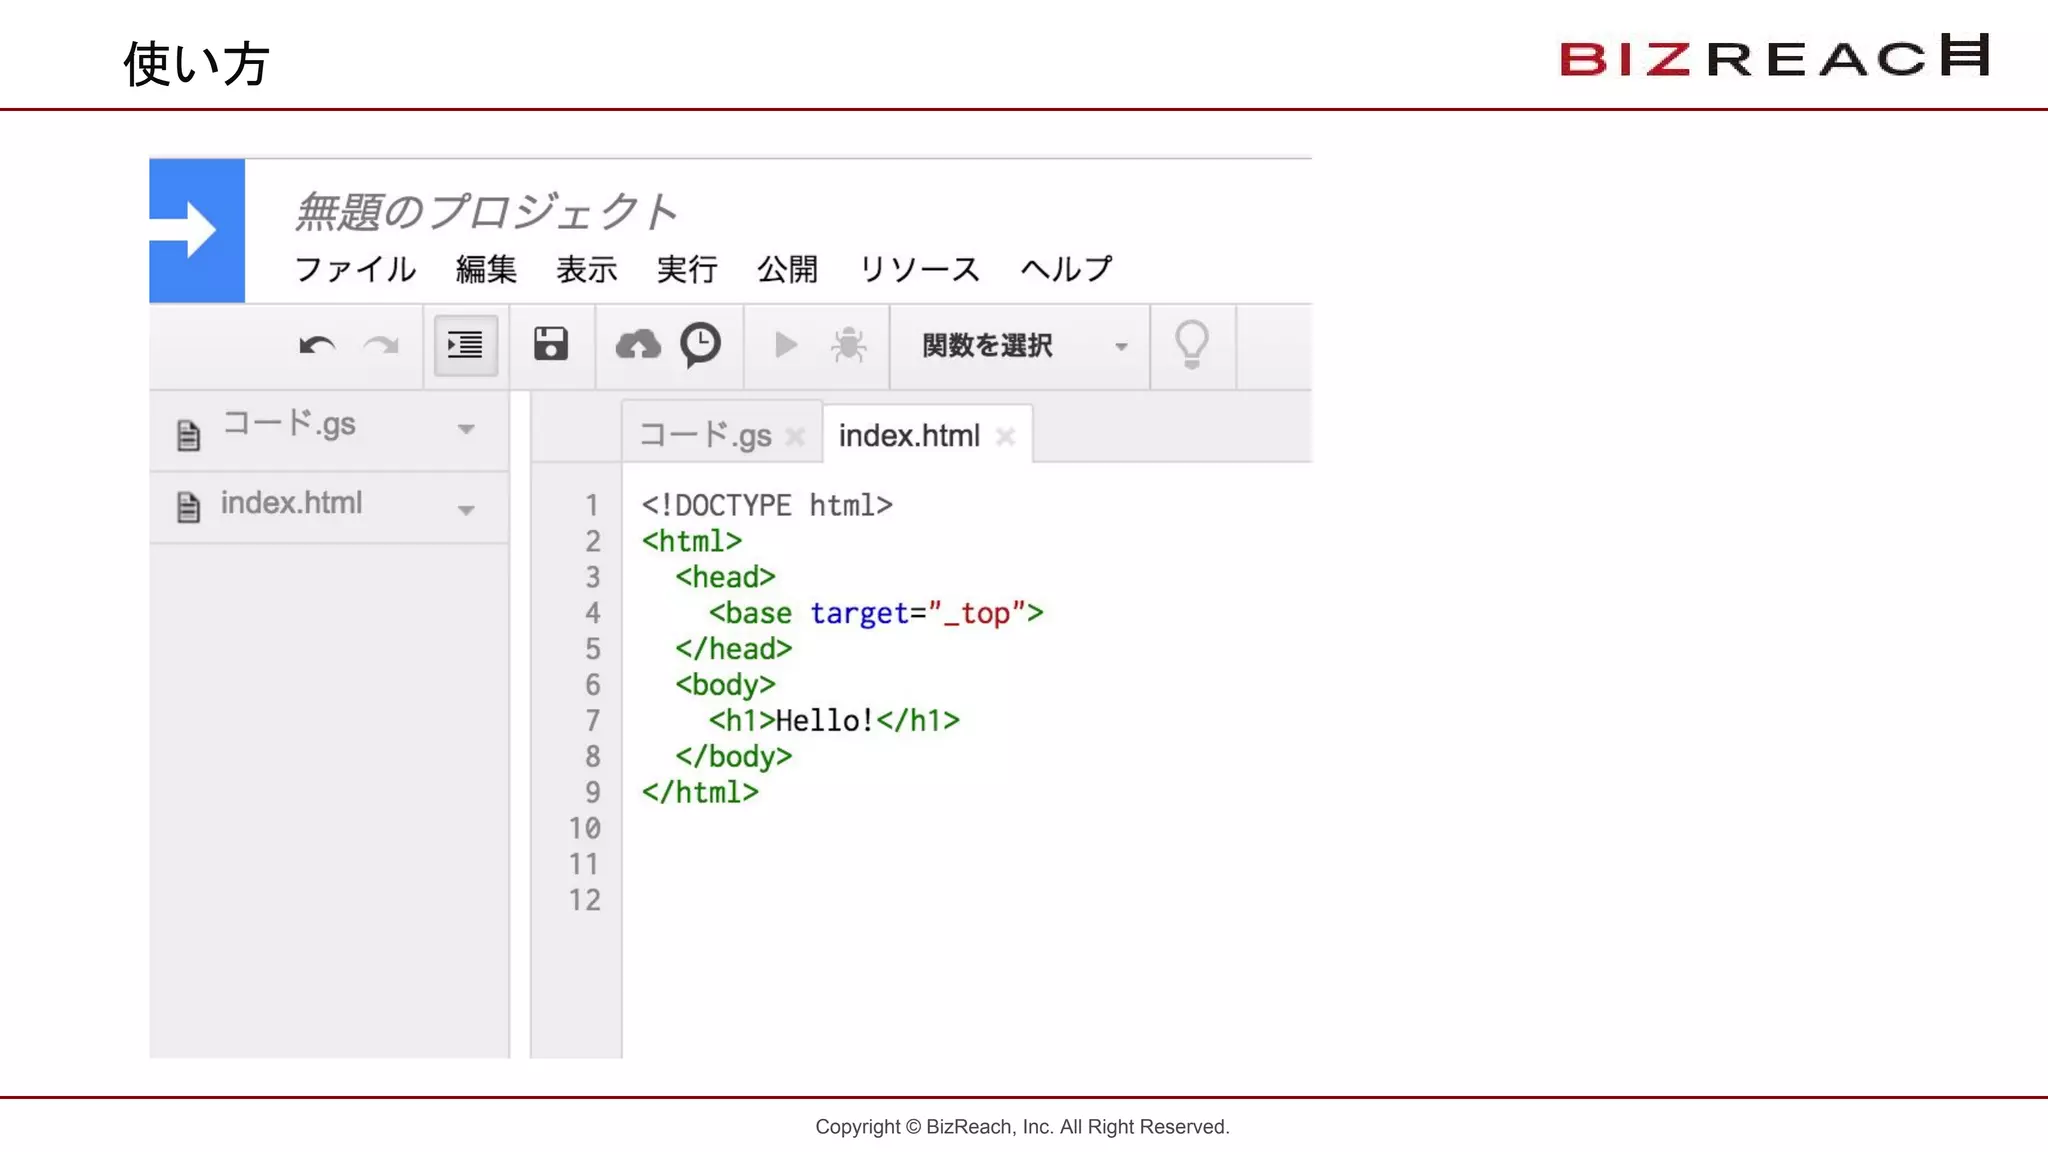
Task: Click the blue arrow Apps Script logo
Action: click(197, 231)
